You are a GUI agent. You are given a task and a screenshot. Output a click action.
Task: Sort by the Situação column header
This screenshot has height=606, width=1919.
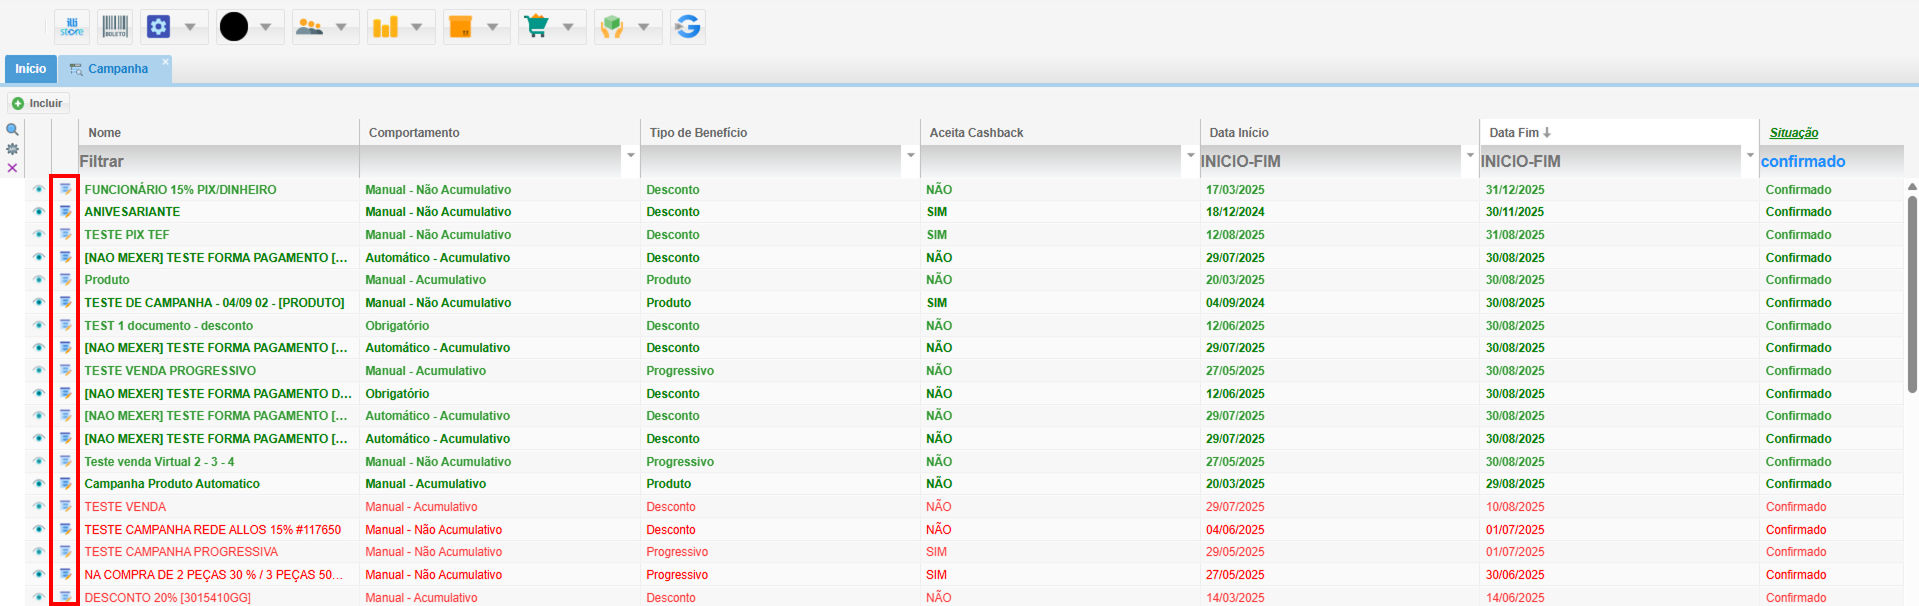(1793, 133)
